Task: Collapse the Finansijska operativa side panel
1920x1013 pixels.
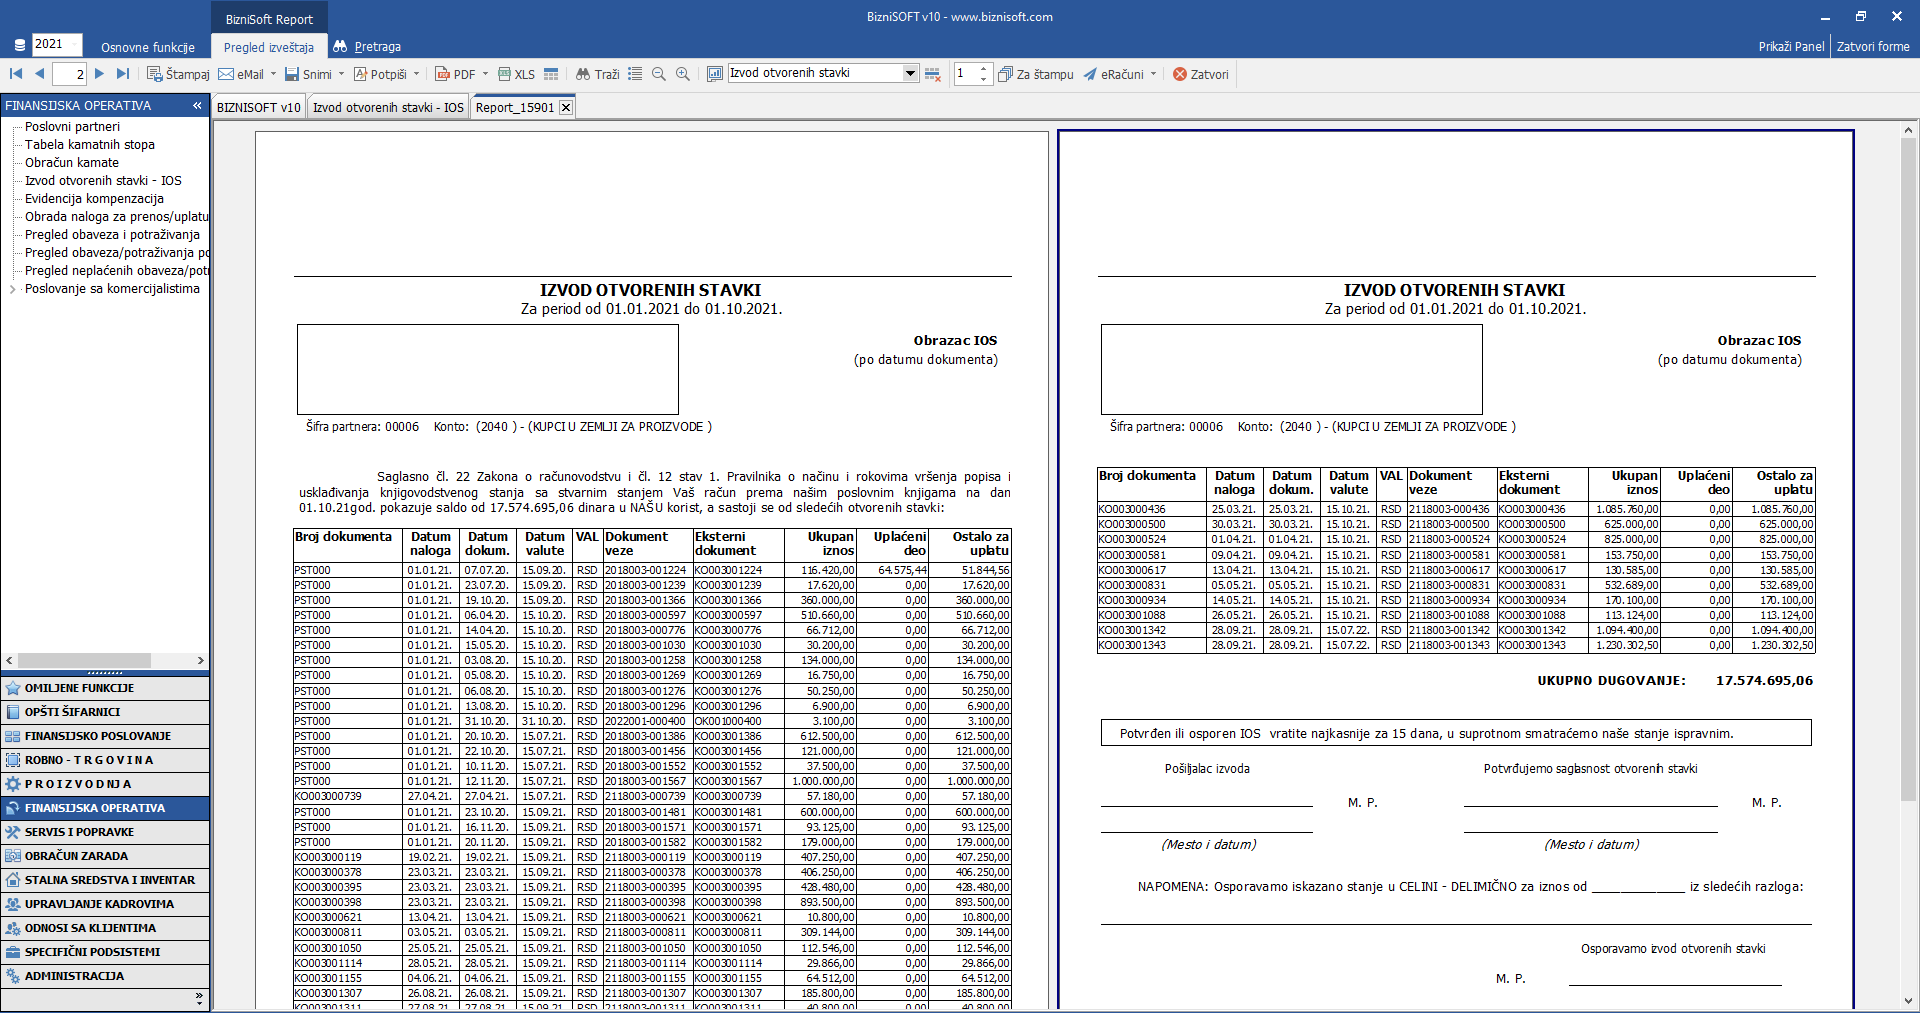Action: 197,105
